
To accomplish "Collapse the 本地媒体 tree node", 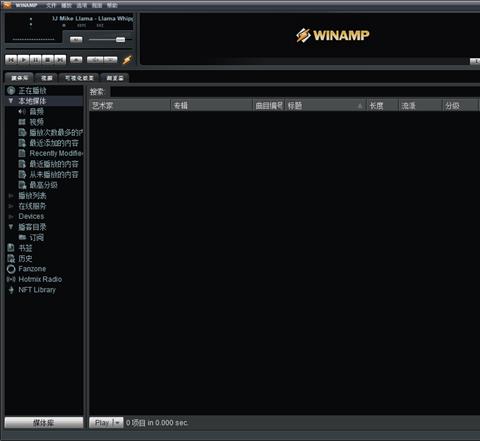I will [11, 101].
